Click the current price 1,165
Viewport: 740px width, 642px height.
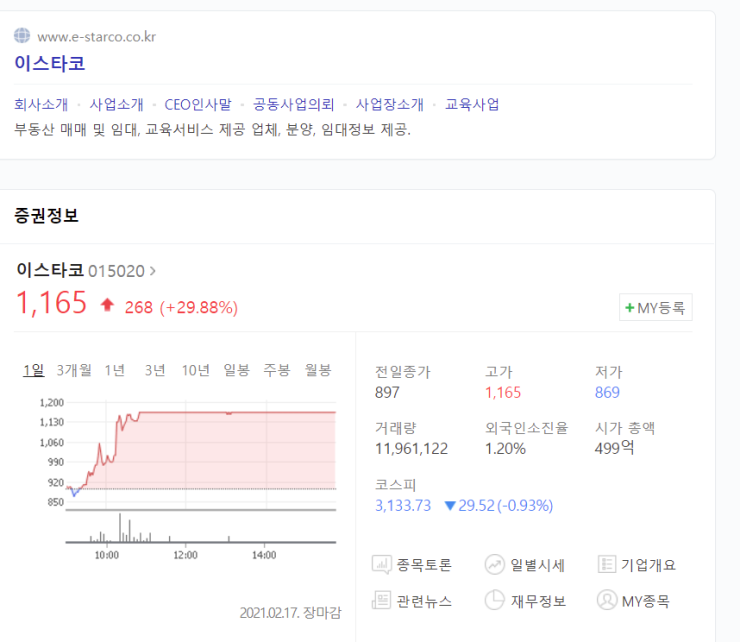[x=51, y=303]
